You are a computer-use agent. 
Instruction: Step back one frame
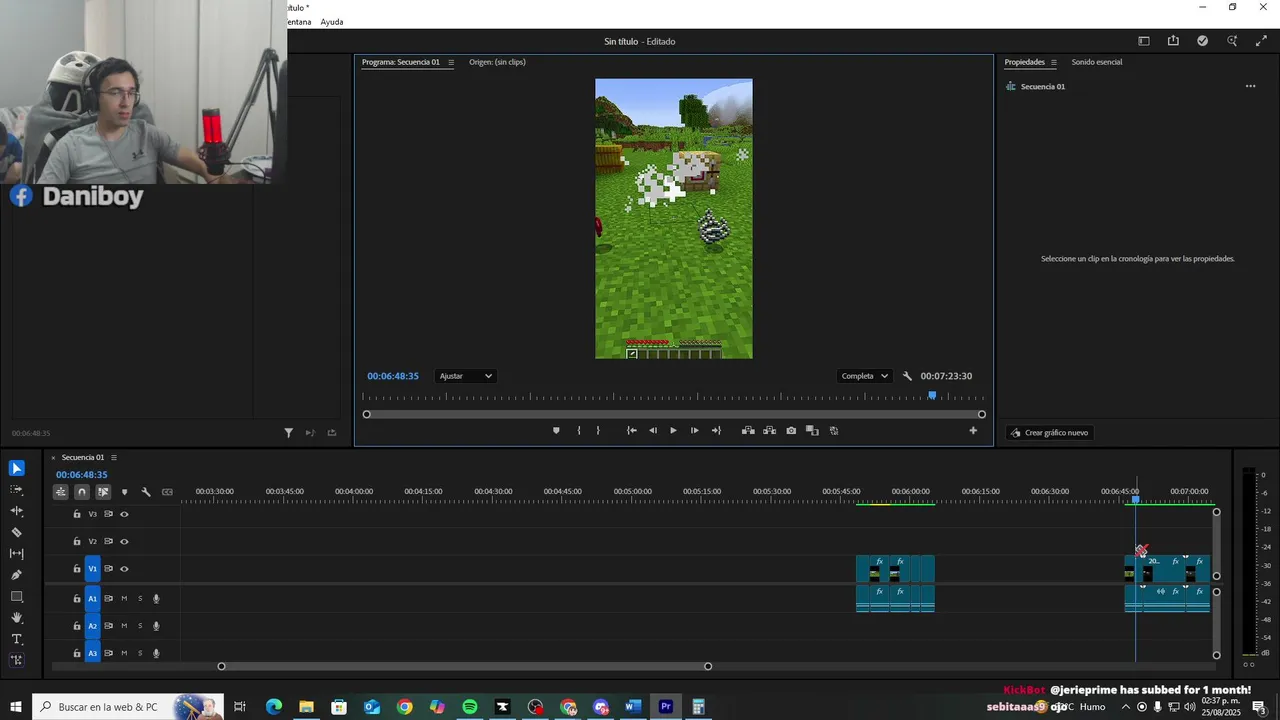(653, 431)
